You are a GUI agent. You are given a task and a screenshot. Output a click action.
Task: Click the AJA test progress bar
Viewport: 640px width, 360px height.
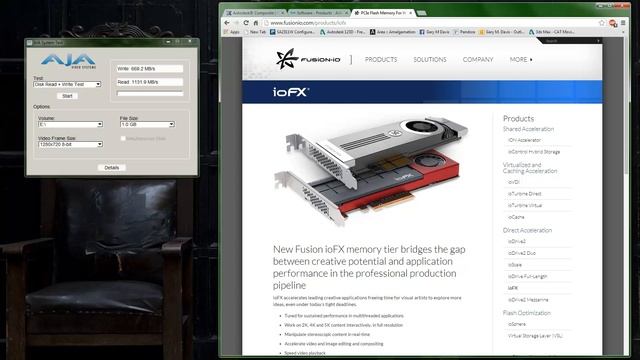point(150,93)
